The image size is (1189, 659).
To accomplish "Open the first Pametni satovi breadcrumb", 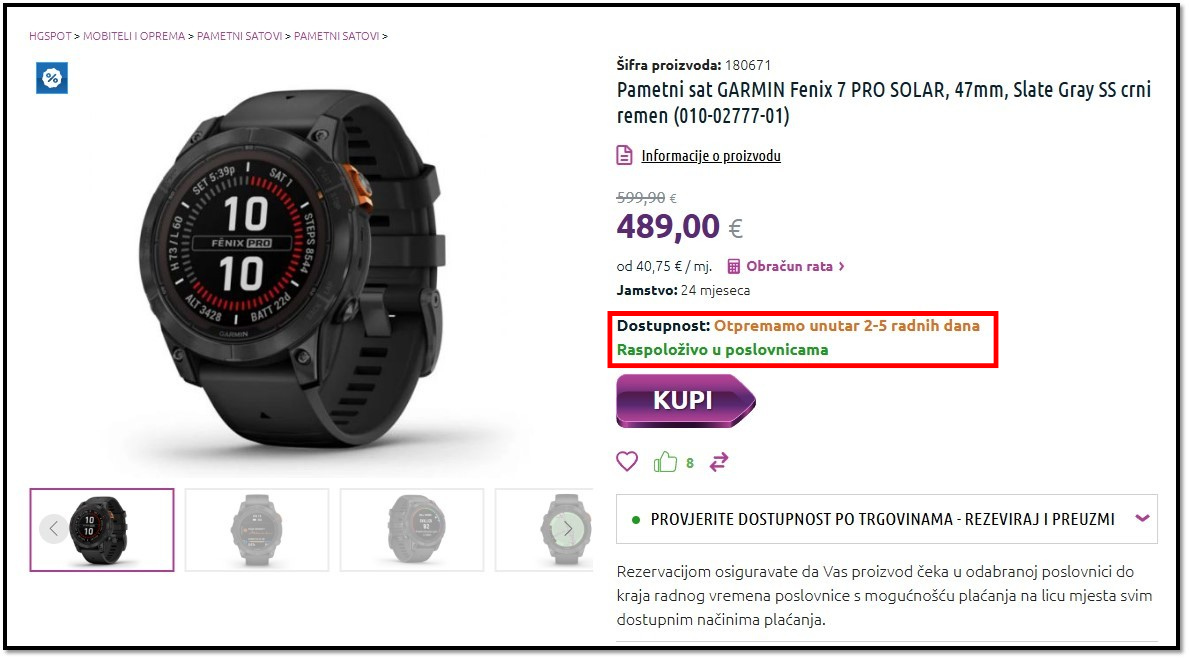I will [240, 36].
